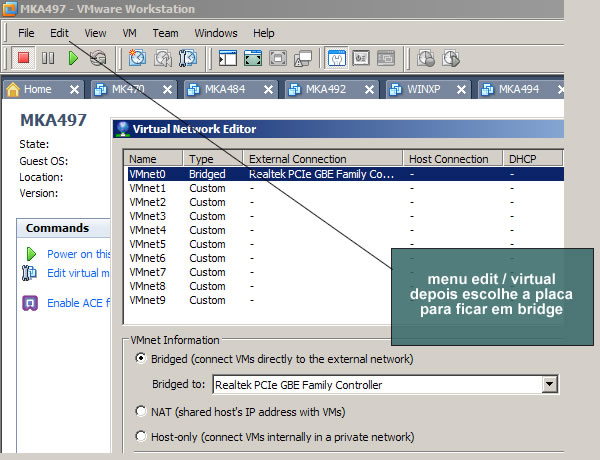Click the purple Enable ACE icon
Viewport: 600px width, 460px height.
(30, 303)
